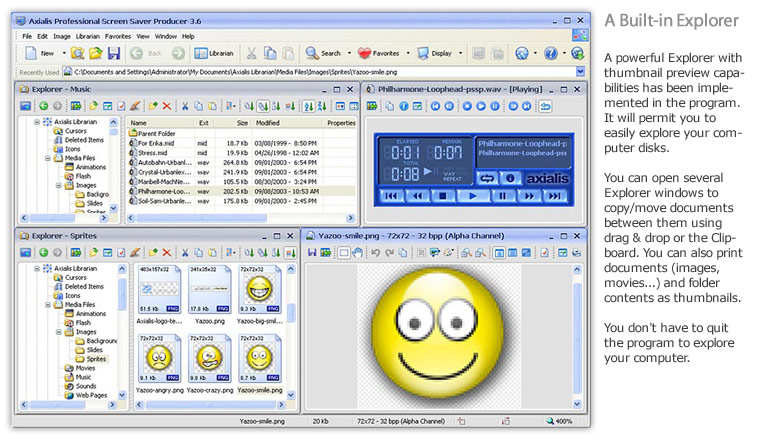
Task: Collapse Axialis Librarian root in Explorer - Sprites tree
Action: (37, 268)
